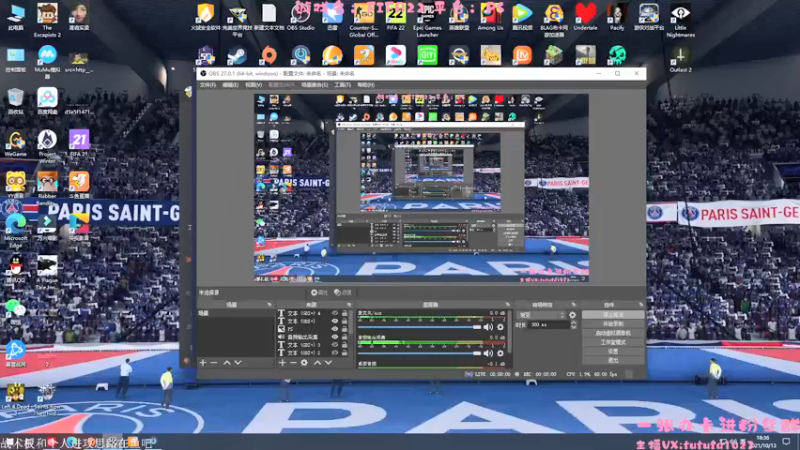
Task: Launch Epic Games Launcher shortcut
Action: 427,20
